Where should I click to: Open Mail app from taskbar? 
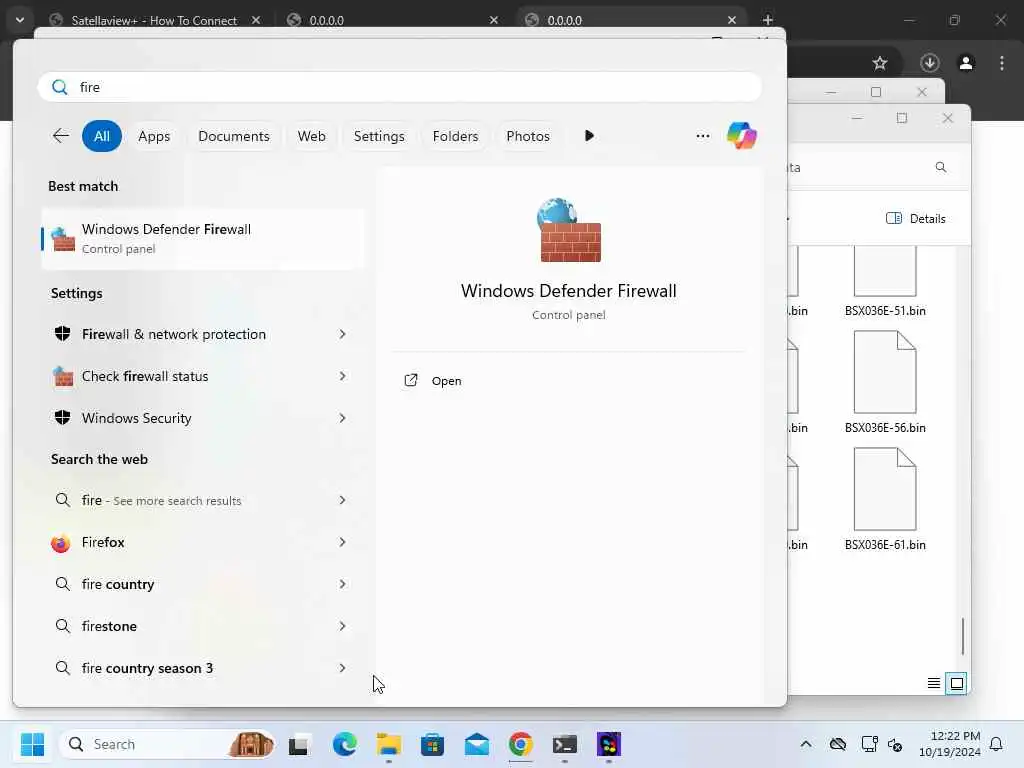[477, 744]
